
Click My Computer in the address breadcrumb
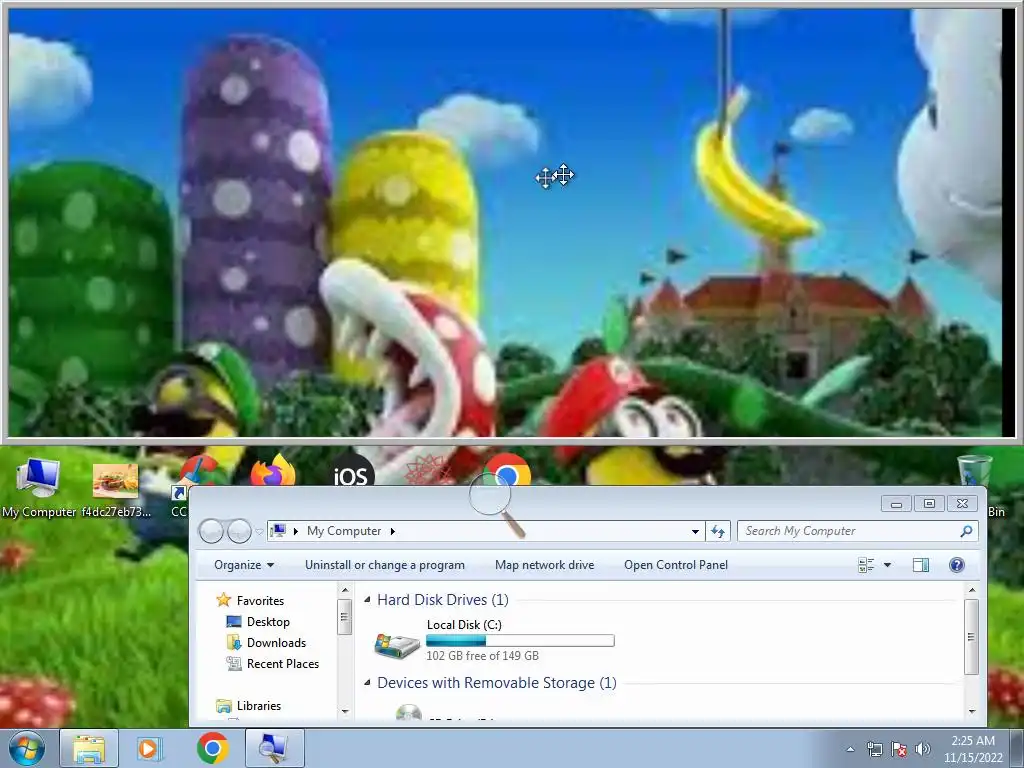pos(344,531)
